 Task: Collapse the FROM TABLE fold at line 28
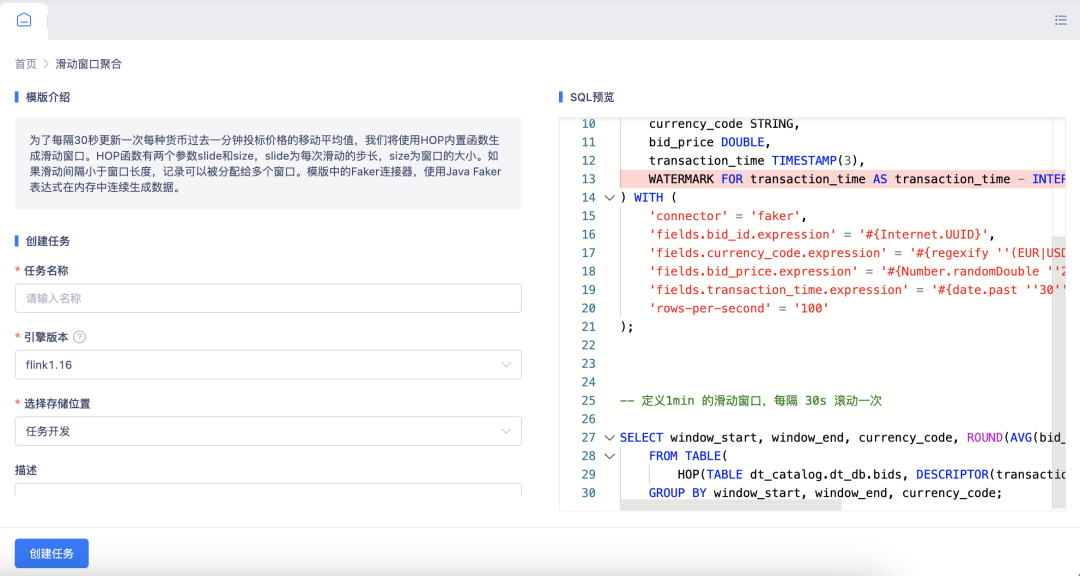(x=609, y=456)
